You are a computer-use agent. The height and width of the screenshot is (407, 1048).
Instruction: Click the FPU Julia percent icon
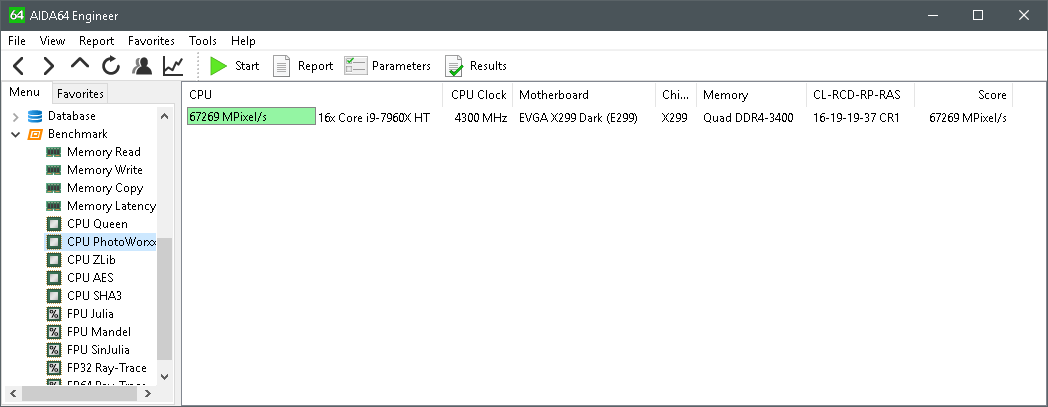[53, 314]
